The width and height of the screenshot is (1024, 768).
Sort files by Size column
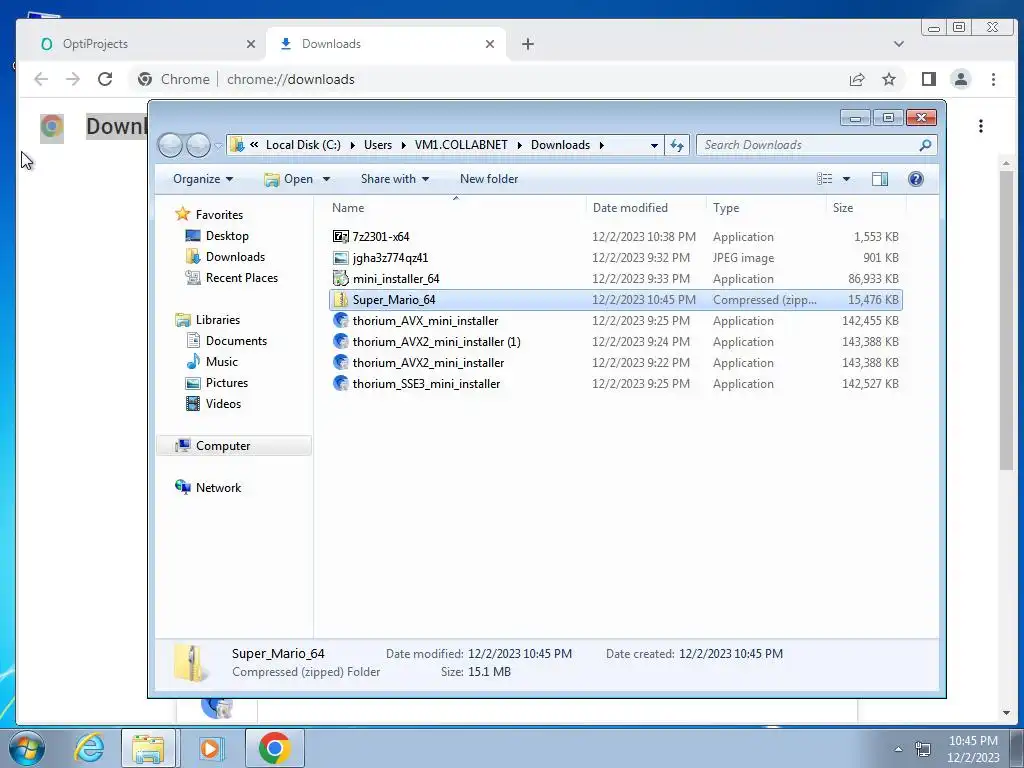click(x=866, y=208)
